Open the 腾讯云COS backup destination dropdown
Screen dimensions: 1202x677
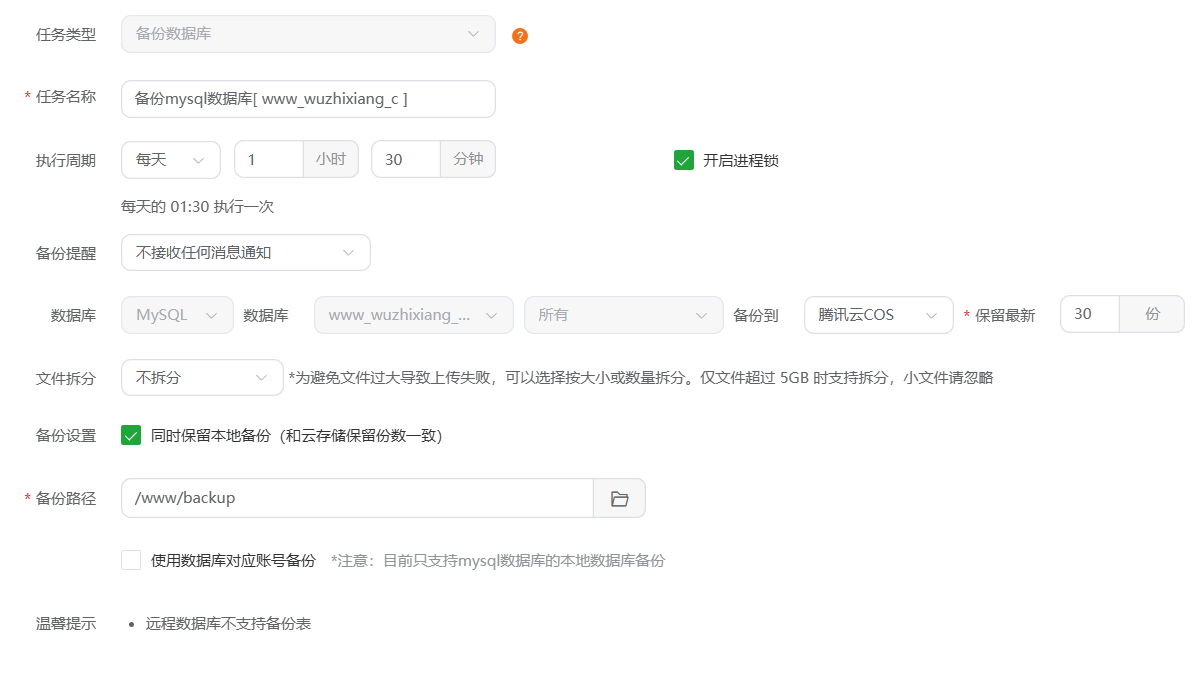pyautogui.click(x=878, y=314)
